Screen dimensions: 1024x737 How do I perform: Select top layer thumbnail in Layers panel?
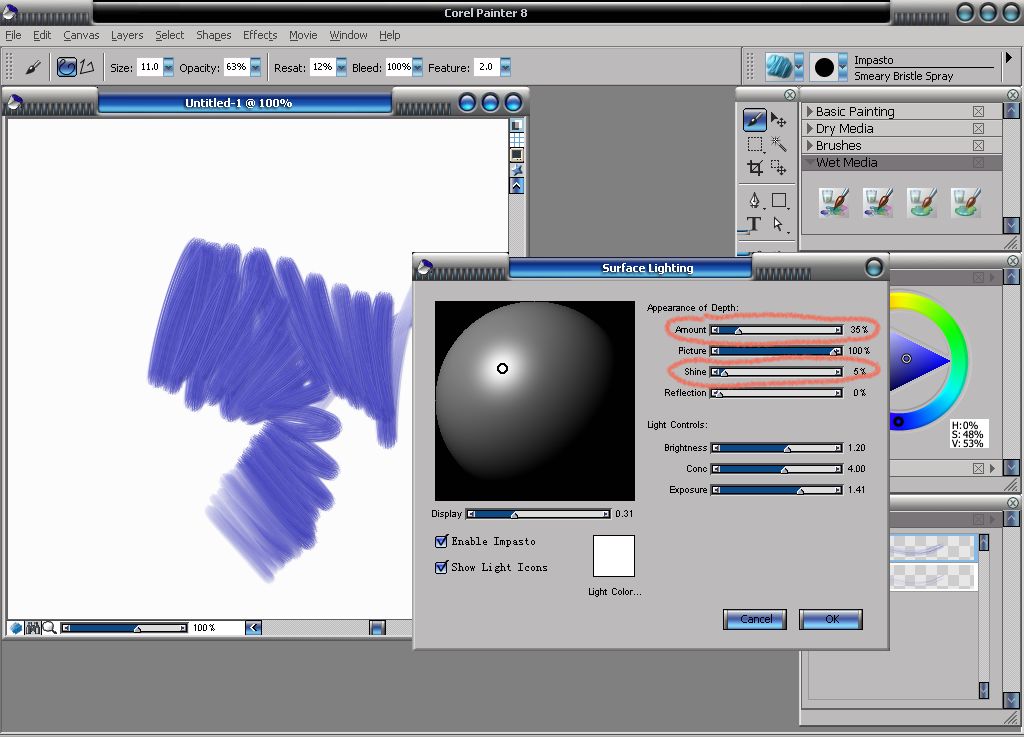tap(933, 546)
